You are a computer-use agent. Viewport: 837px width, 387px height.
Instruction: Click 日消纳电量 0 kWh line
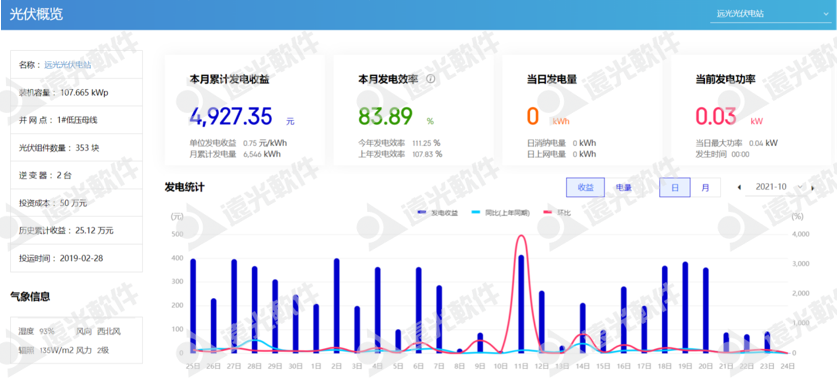[x=562, y=143]
